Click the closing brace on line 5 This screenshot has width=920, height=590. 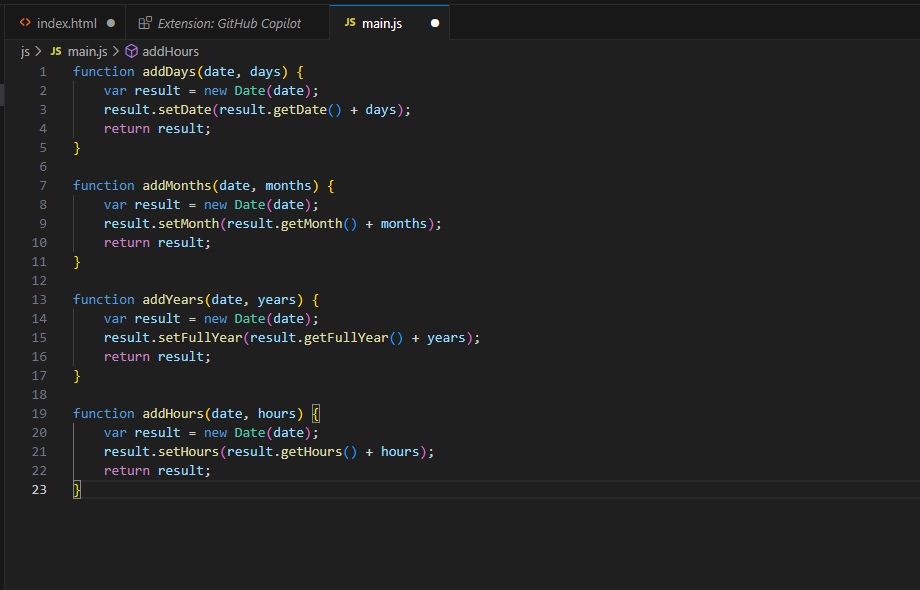pos(77,148)
